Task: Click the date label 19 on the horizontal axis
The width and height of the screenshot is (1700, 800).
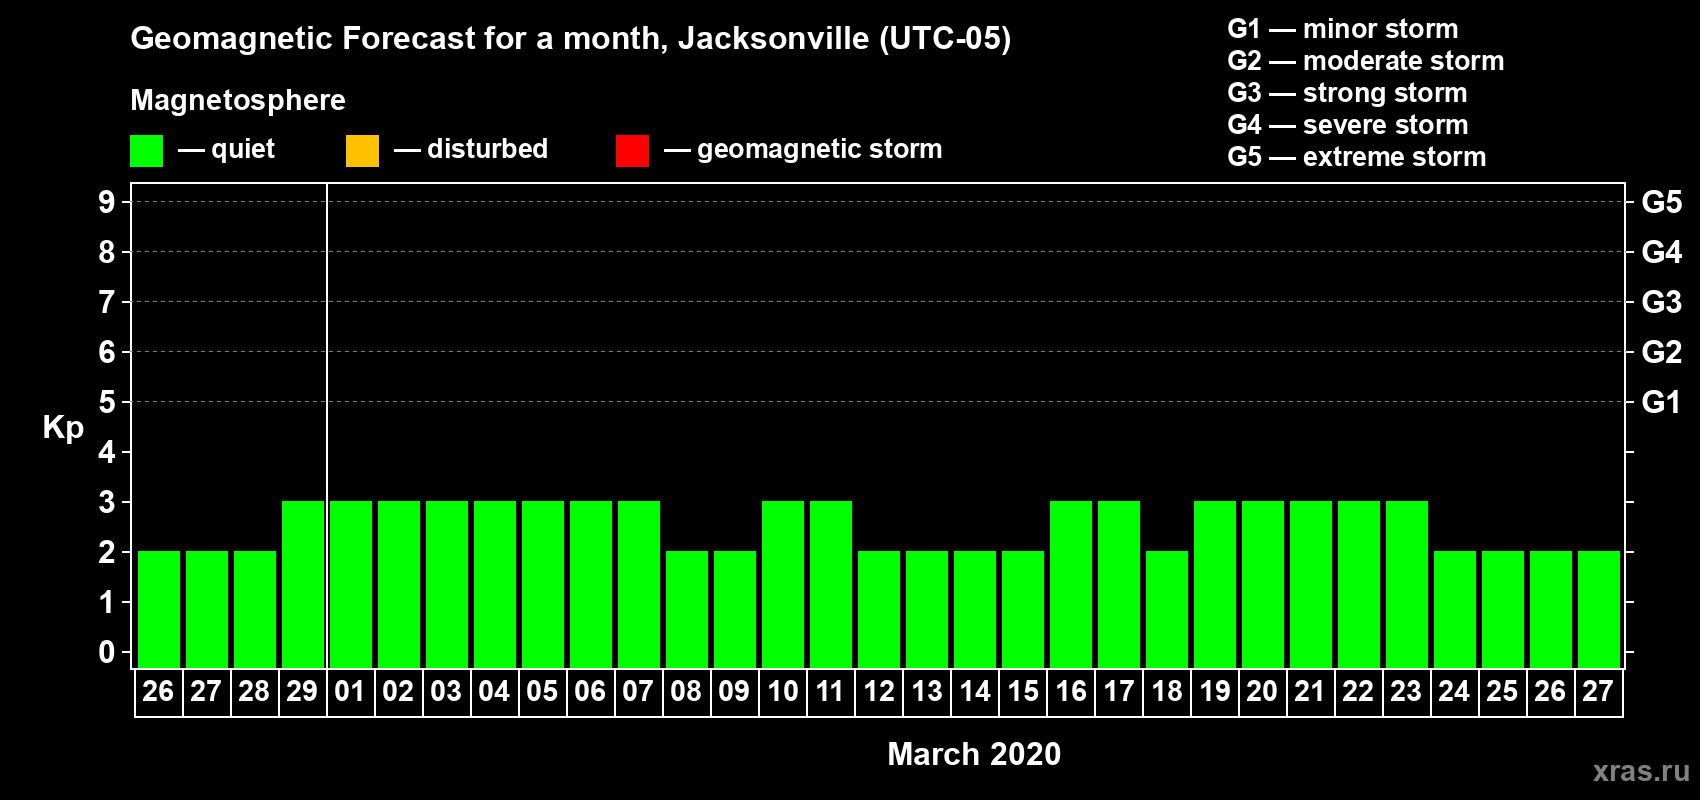Action: (x=1215, y=692)
